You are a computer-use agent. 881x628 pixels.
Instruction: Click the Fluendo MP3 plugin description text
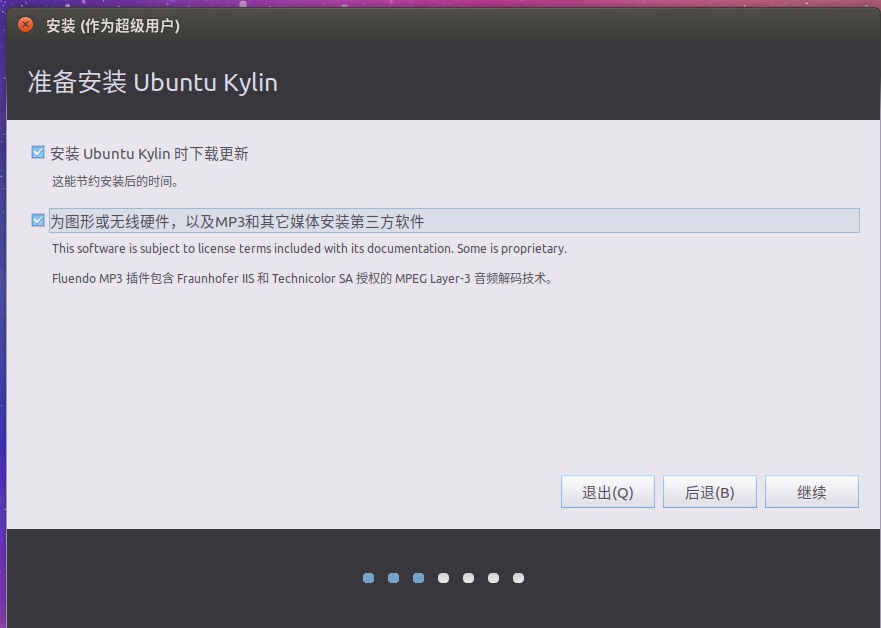click(x=302, y=278)
